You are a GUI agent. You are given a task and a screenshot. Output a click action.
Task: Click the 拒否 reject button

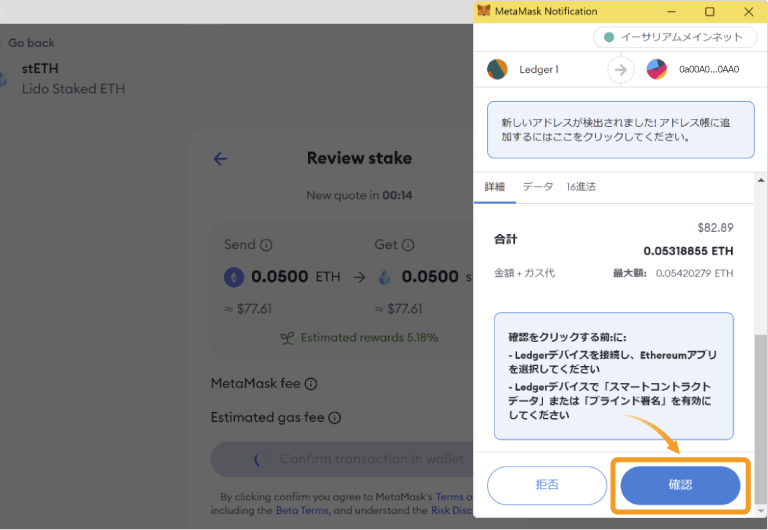[547, 485]
